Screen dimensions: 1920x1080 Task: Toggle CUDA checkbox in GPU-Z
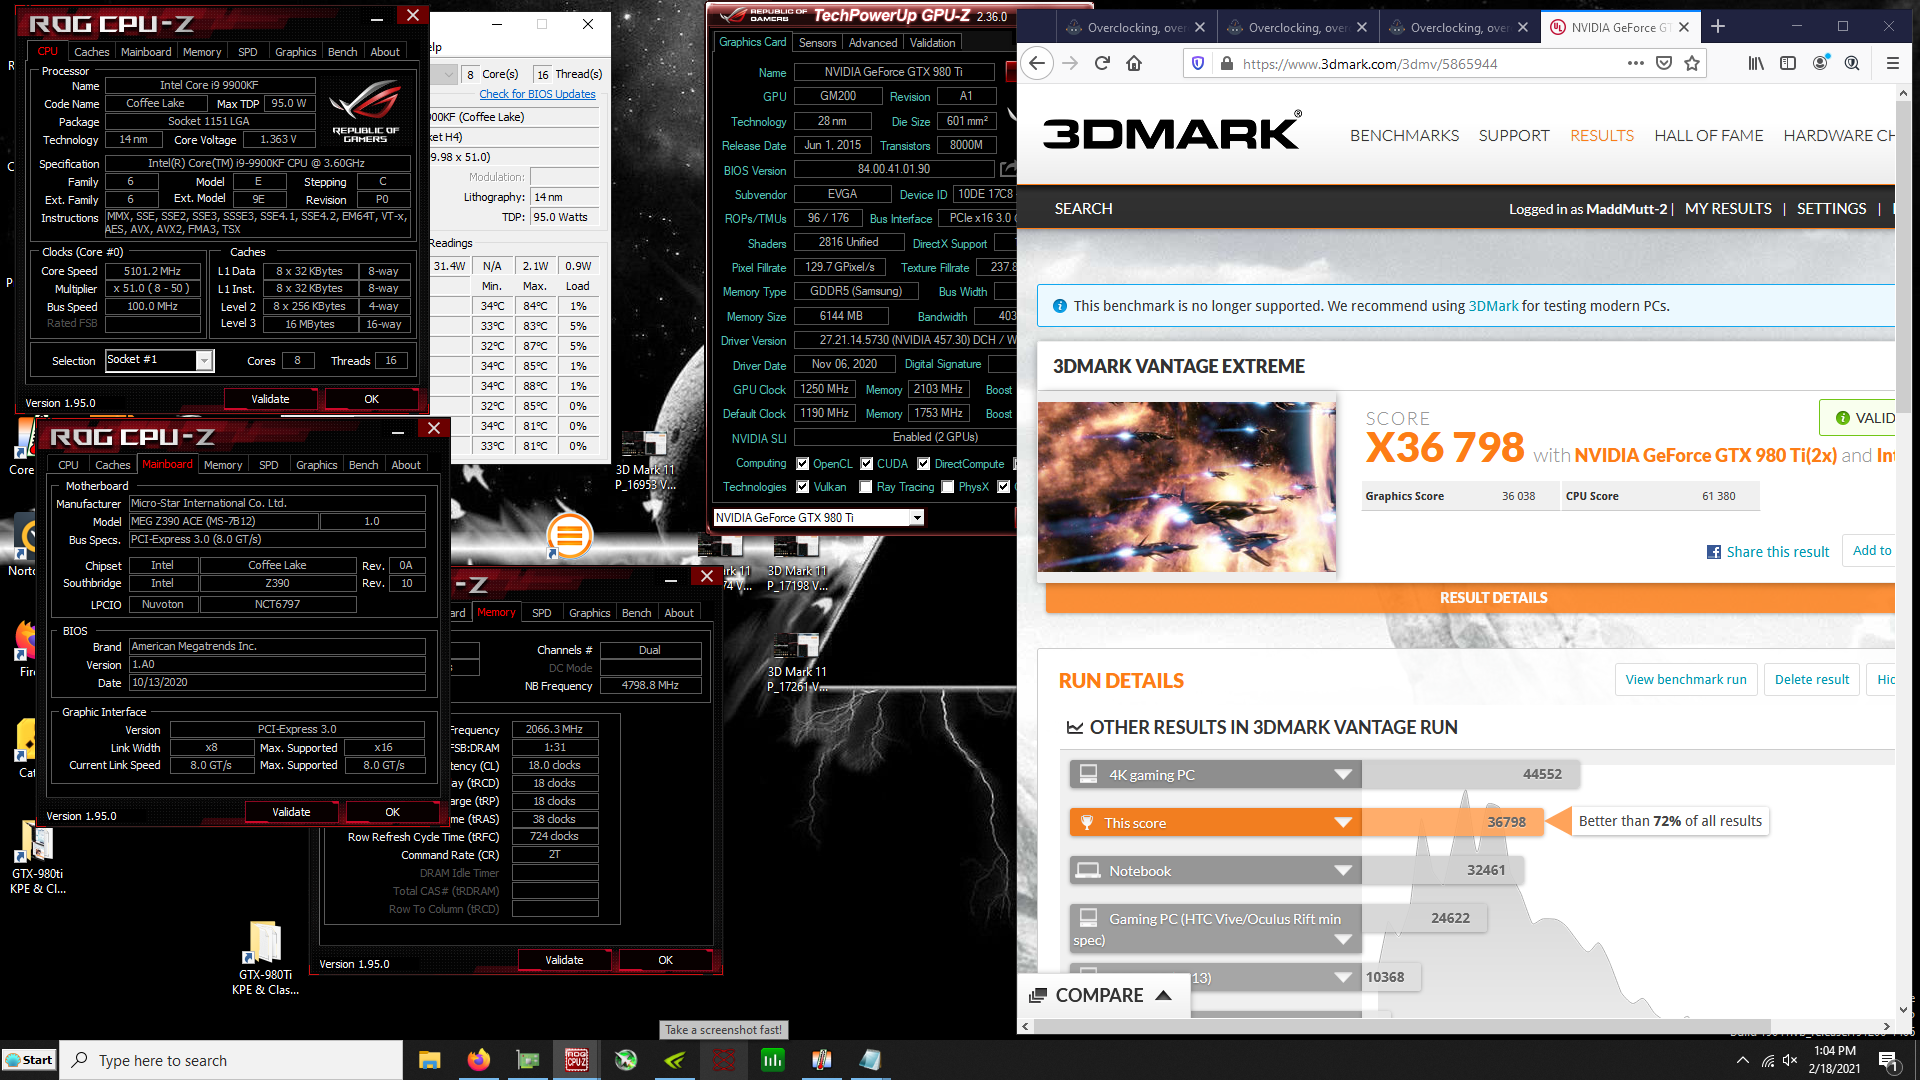pos(866,464)
